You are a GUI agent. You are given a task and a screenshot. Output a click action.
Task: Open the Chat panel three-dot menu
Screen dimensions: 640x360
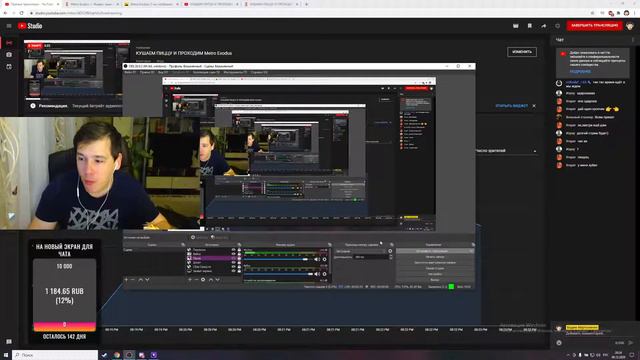click(x=633, y=40)
